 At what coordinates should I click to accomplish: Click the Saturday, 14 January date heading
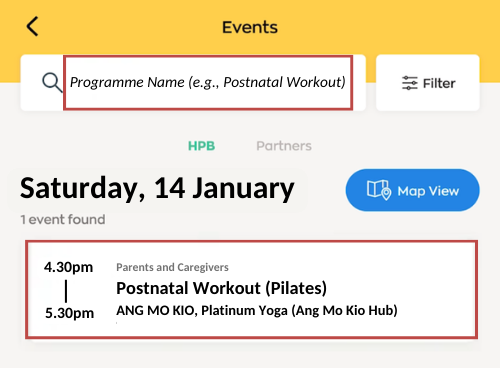tap(157, 189)
